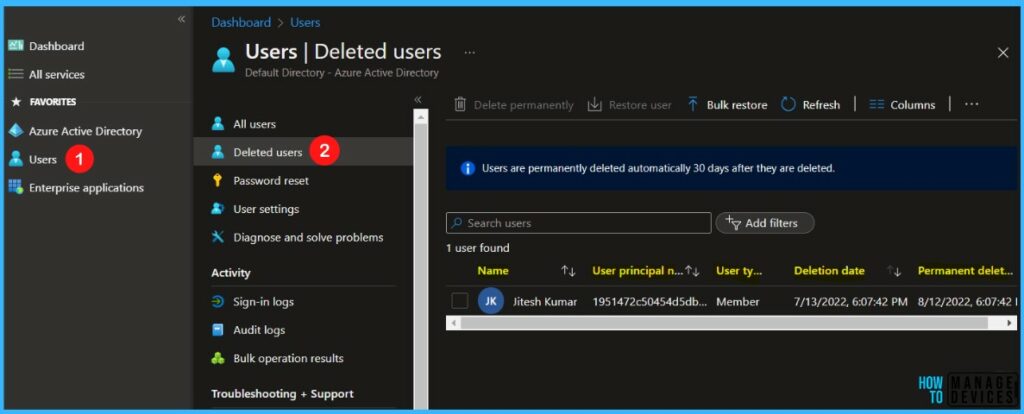The image size is (1024, 414).
Task: Focus the Search users field
Action: (579, 223)
